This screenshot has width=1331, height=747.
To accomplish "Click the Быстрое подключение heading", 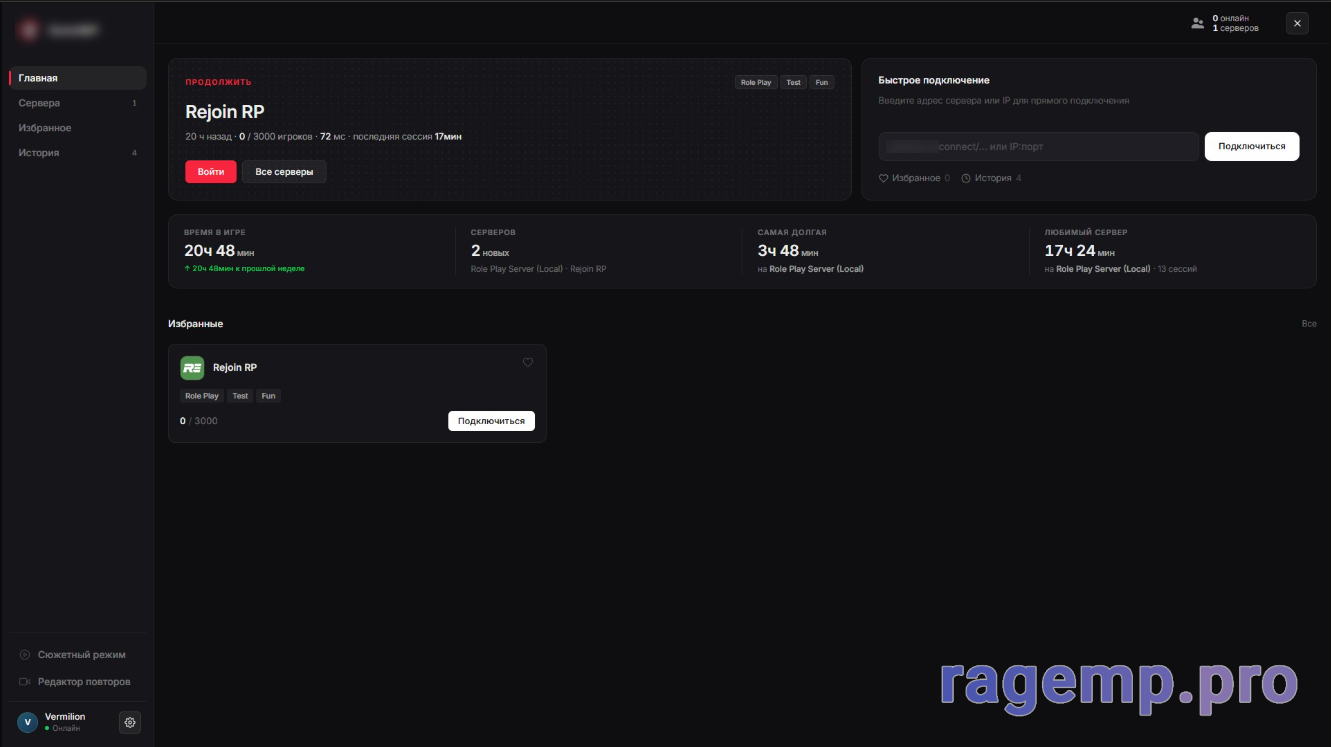I will point(934,80).
